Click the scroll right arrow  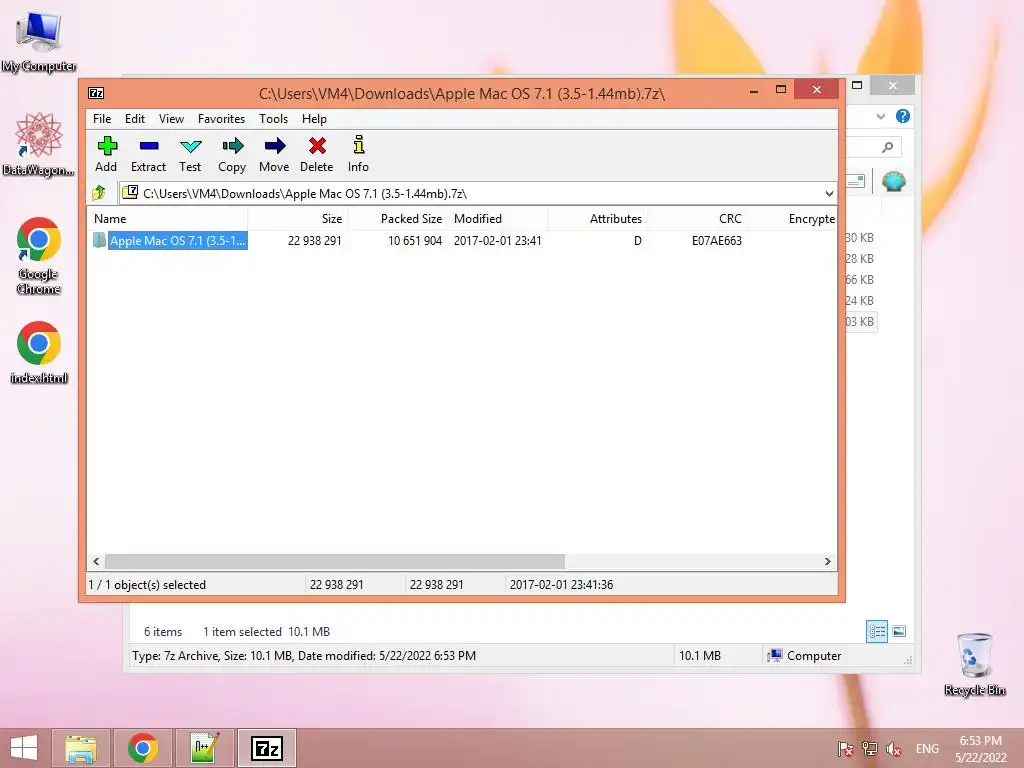pos(827,562)
